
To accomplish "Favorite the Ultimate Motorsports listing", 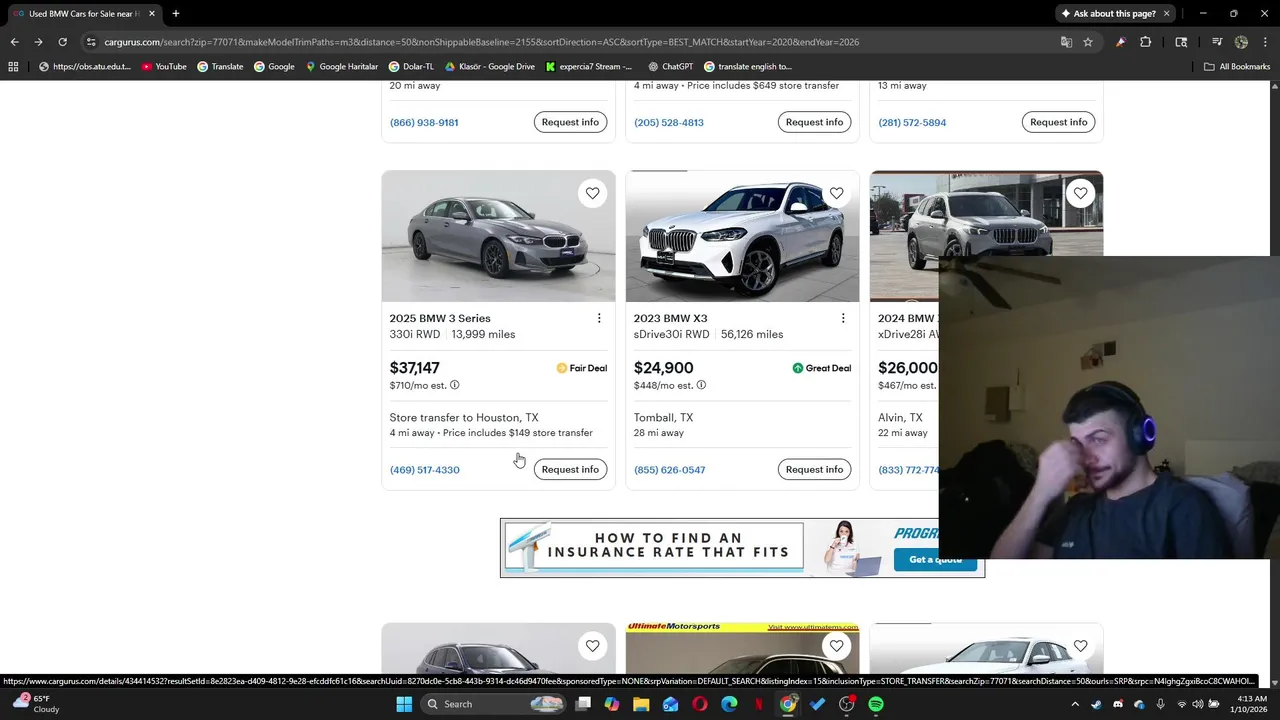I will click(x=837, y=646).
